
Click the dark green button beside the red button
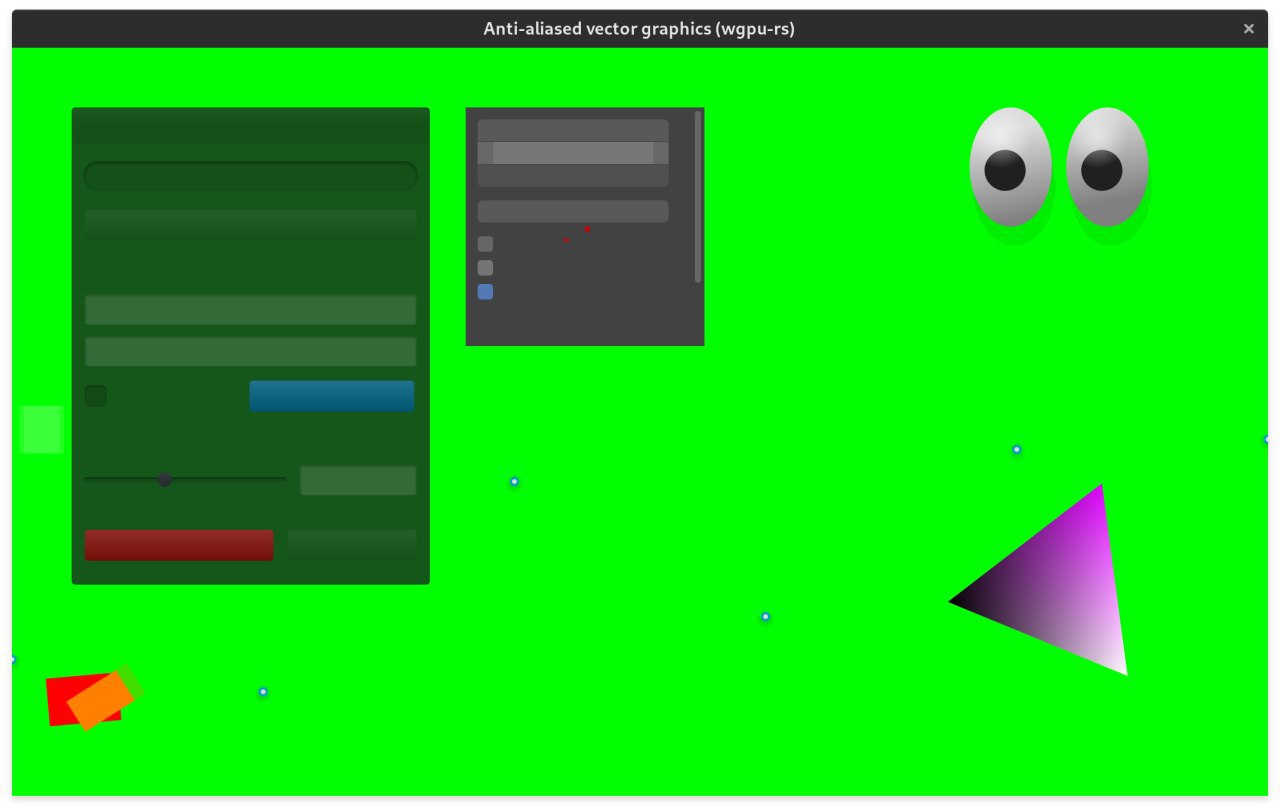click(x=352, y=545)
